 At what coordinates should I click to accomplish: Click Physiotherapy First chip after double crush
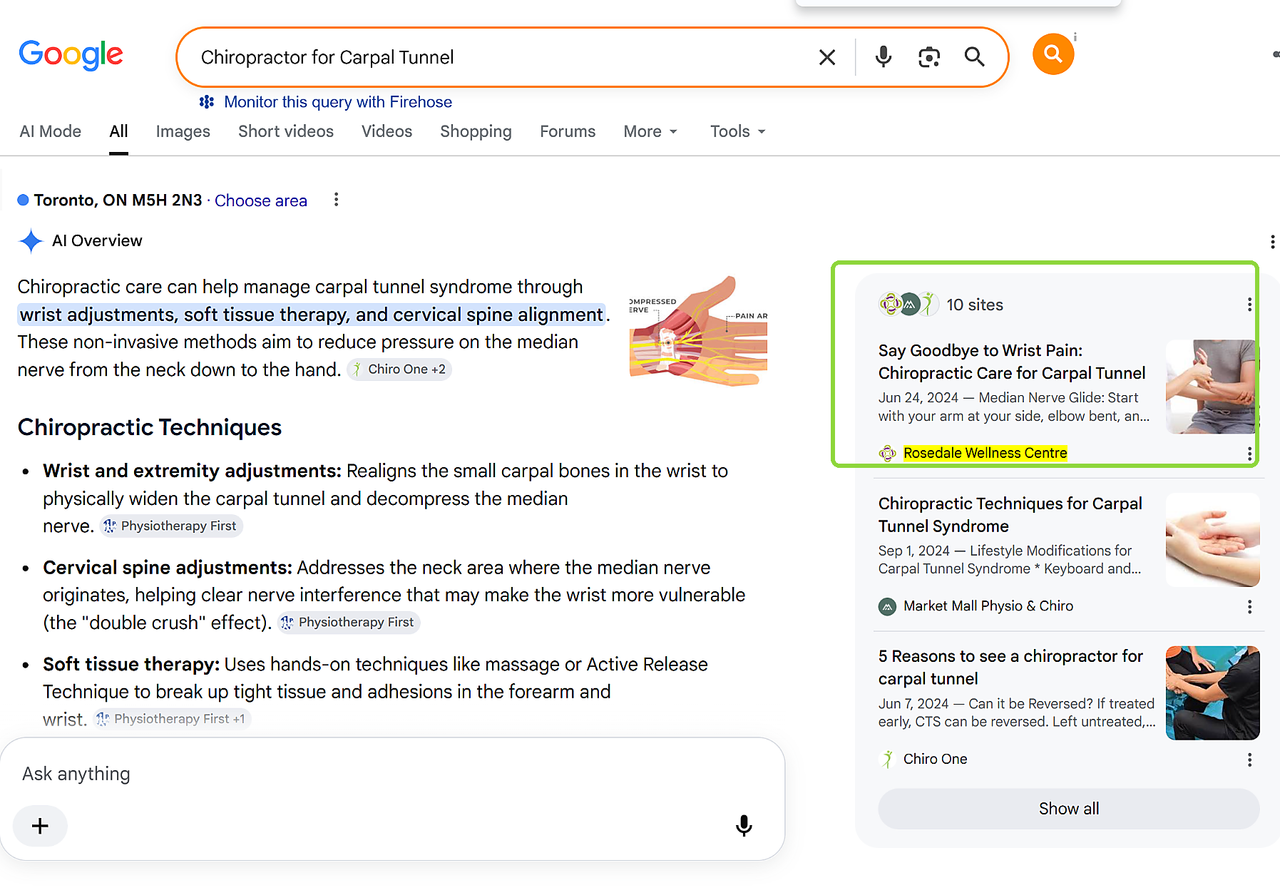point(348,622)
